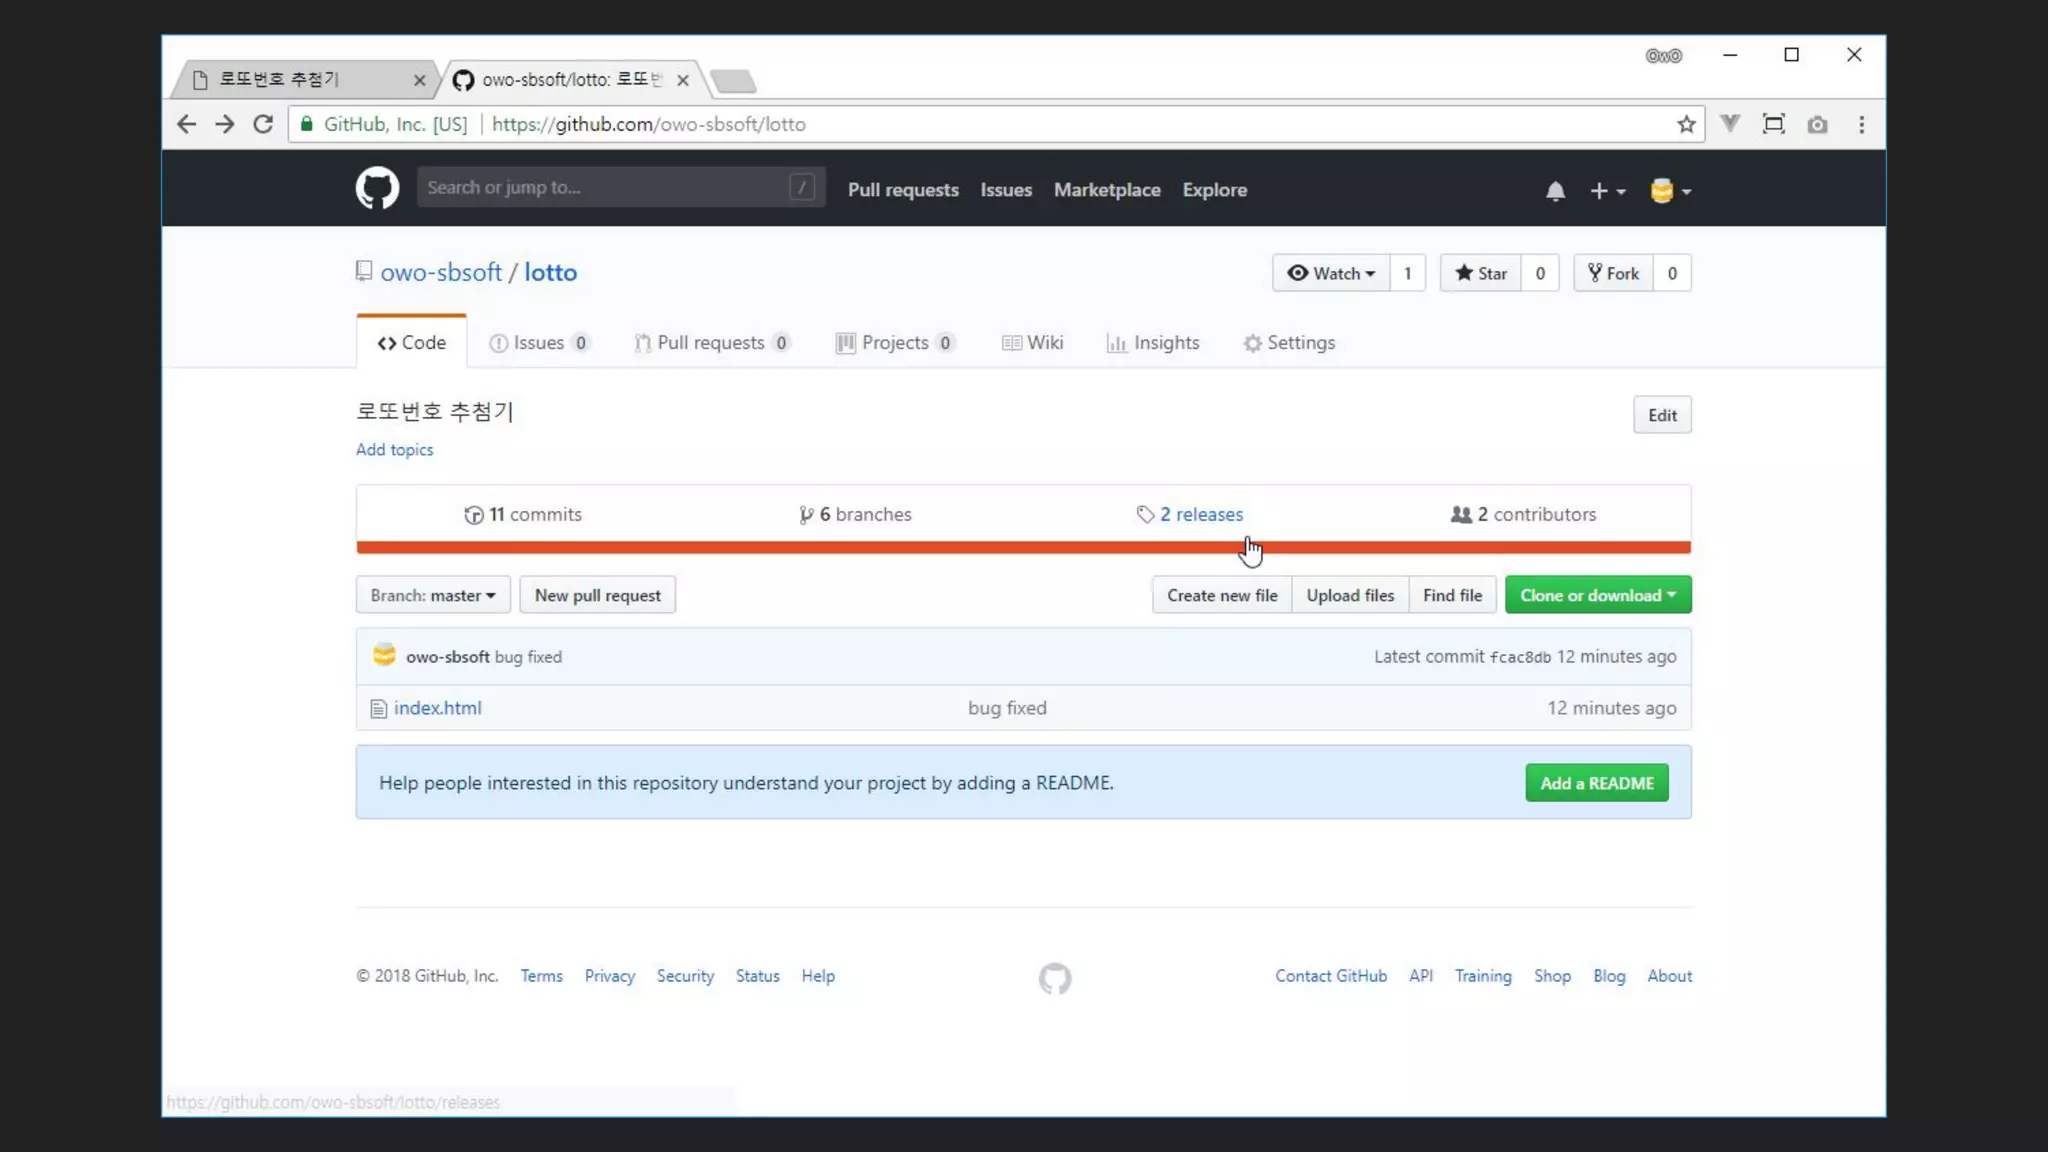This screenshot has width=2048, height=1152.
Task: Open the notifications bell icon
Action: (x=1555, y=191)
